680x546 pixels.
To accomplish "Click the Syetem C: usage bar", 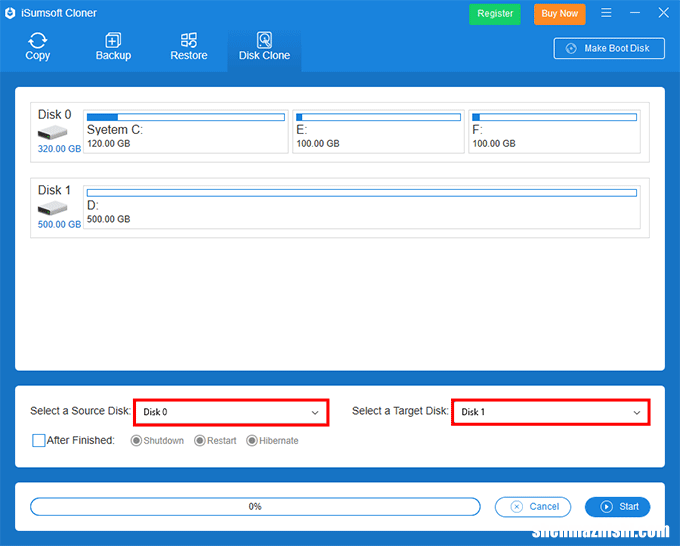I will pos(186,117).
